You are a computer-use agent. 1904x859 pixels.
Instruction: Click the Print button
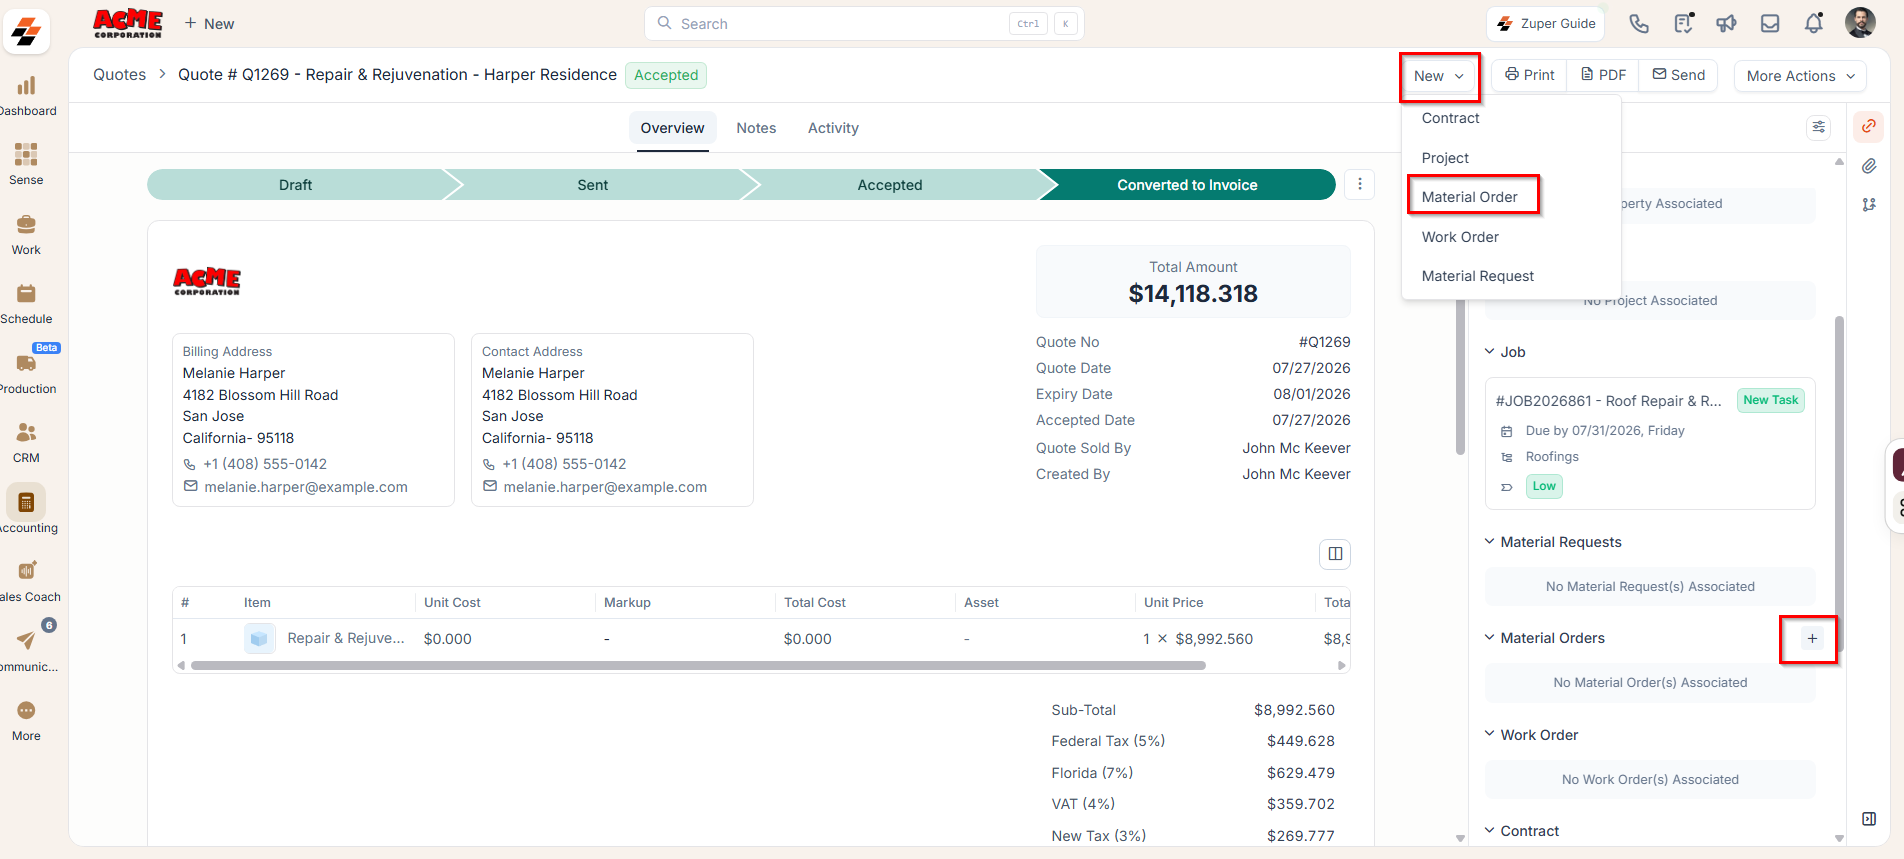(1530, 75)
